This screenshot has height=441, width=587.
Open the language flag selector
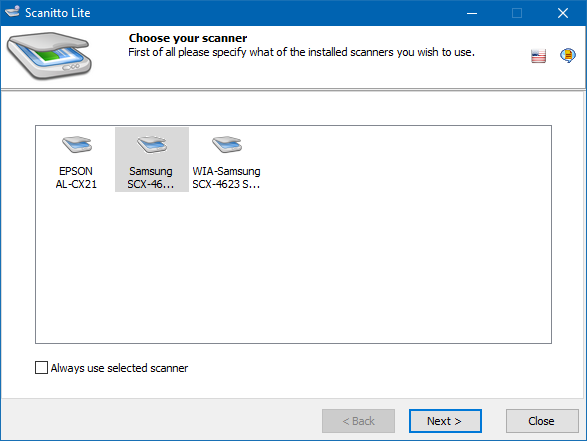tap(538, 56)
